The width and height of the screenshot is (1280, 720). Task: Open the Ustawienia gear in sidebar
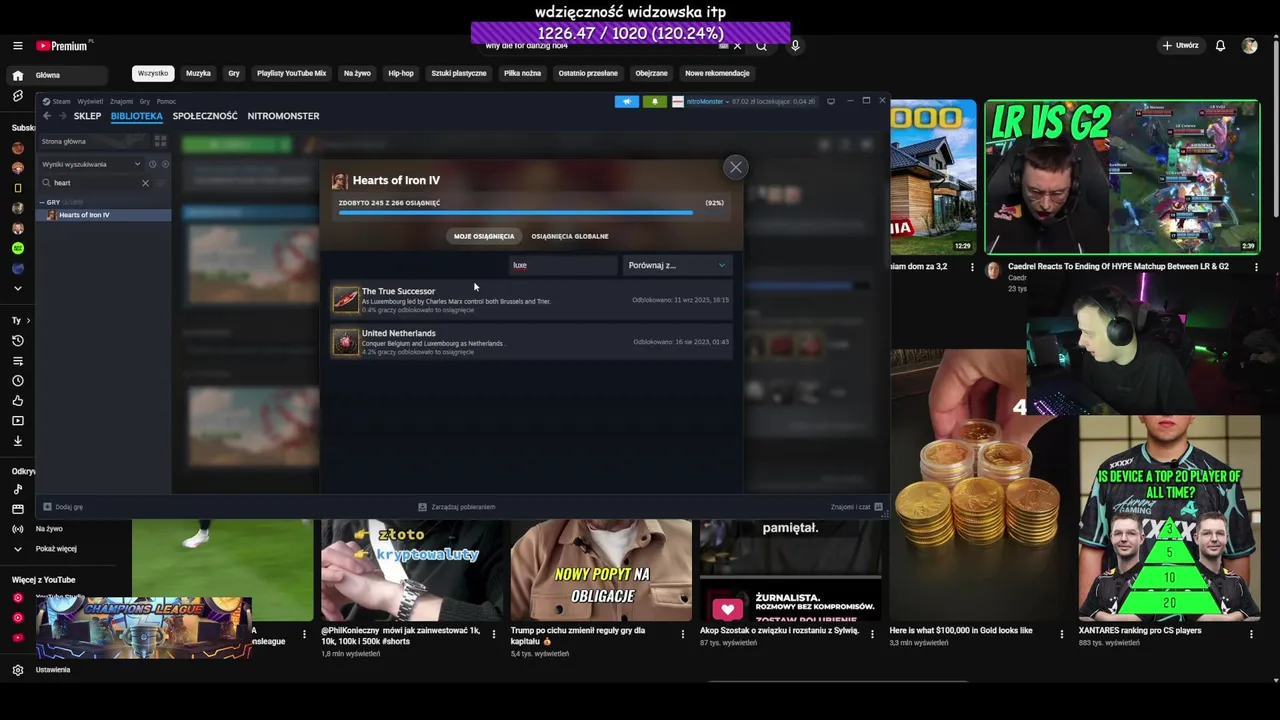(17, 670)
